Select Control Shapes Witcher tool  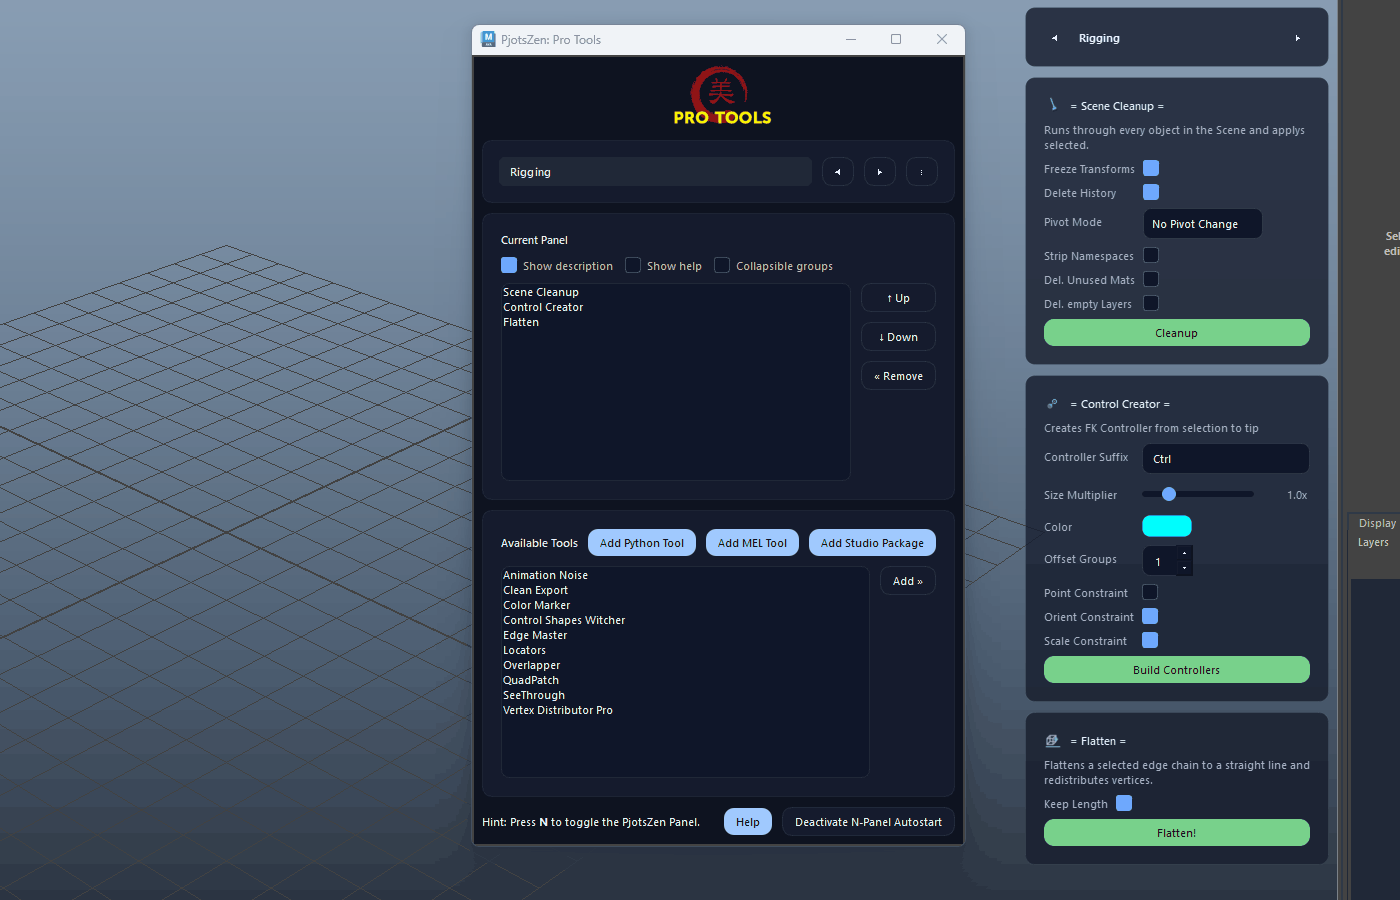coord(564,620)
